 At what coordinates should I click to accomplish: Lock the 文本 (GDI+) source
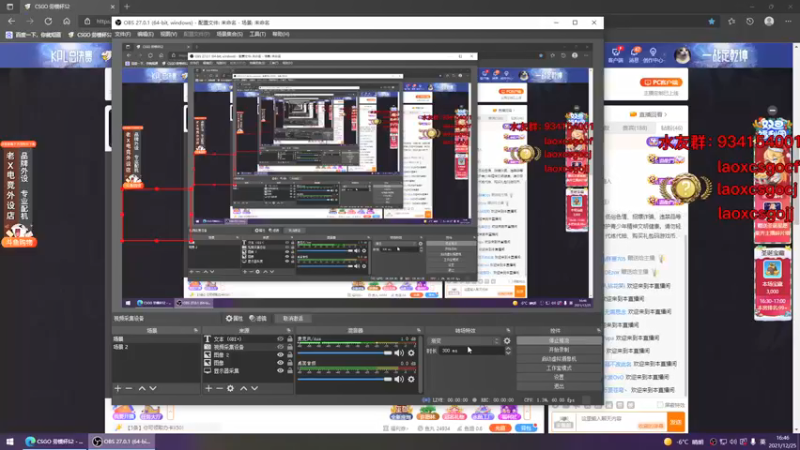click(x=290, y=339)
